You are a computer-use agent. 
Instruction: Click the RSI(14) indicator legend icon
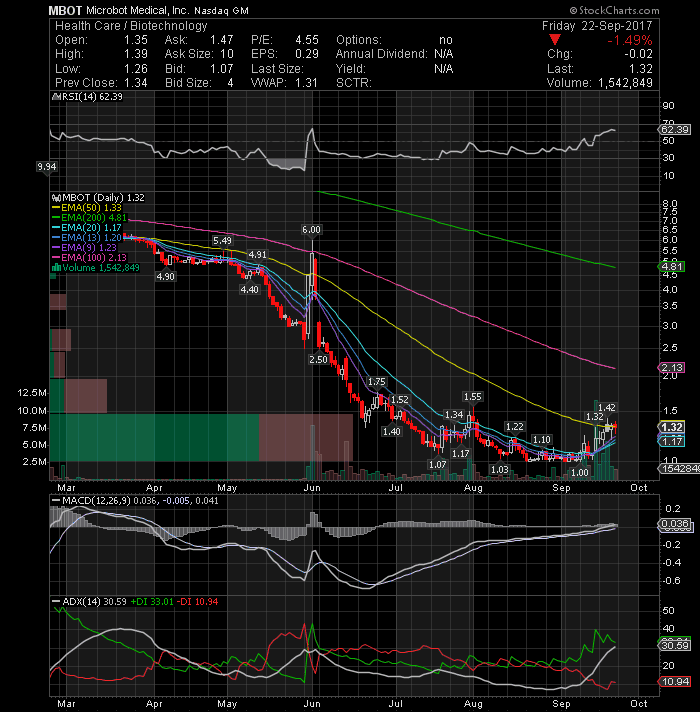(56, 97)
